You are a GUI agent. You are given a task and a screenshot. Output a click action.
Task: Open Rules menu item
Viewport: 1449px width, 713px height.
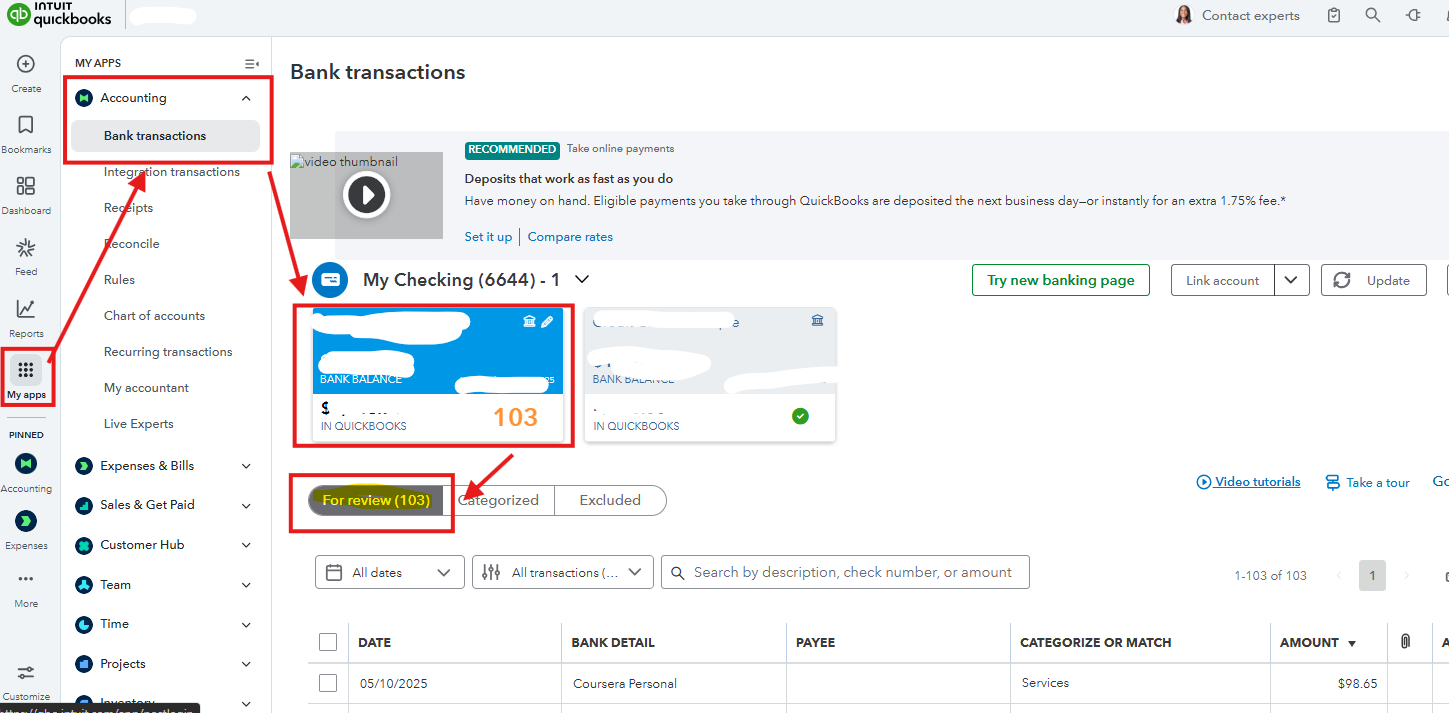click(x=119, y=280)
